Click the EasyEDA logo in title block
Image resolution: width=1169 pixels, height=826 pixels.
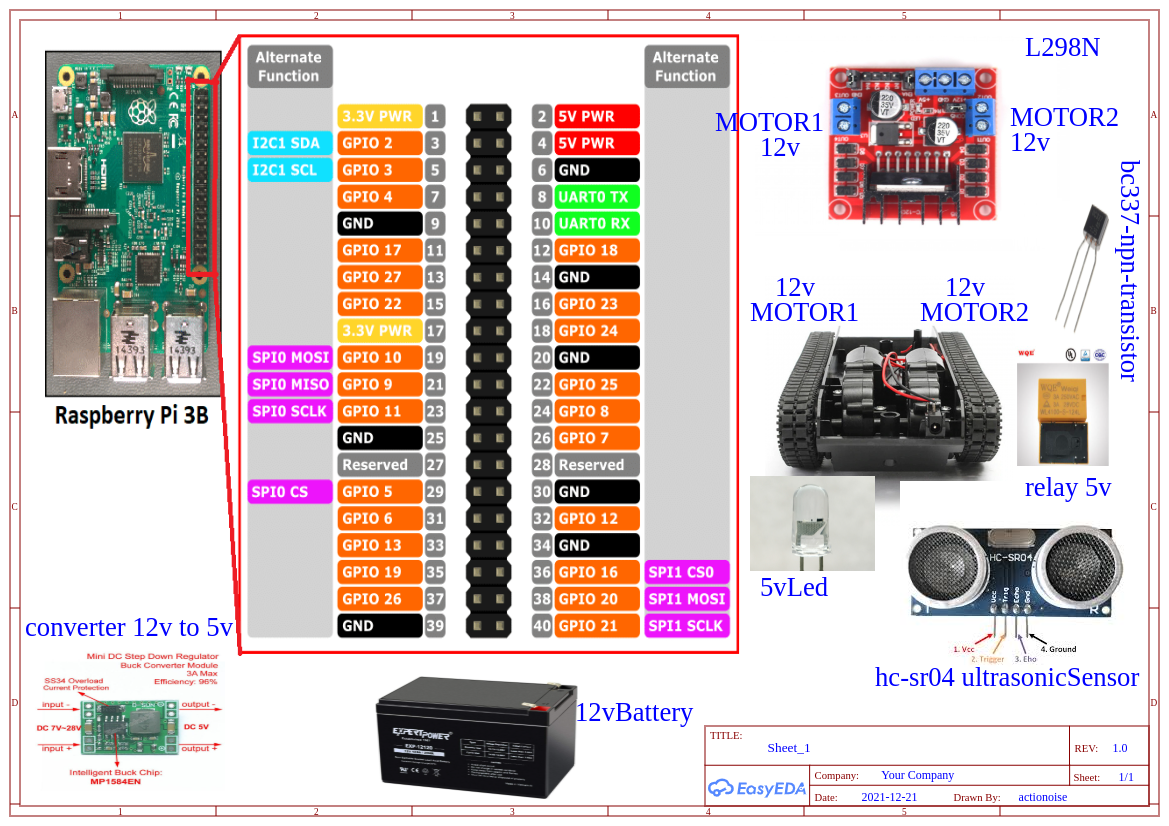coord(757,788)
